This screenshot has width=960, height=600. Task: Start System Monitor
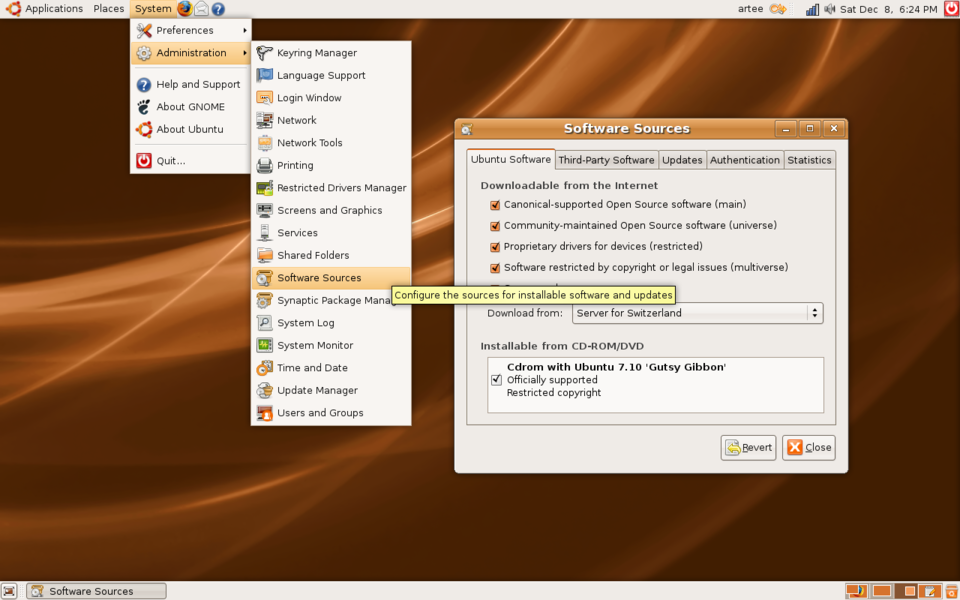coord(331,345)
